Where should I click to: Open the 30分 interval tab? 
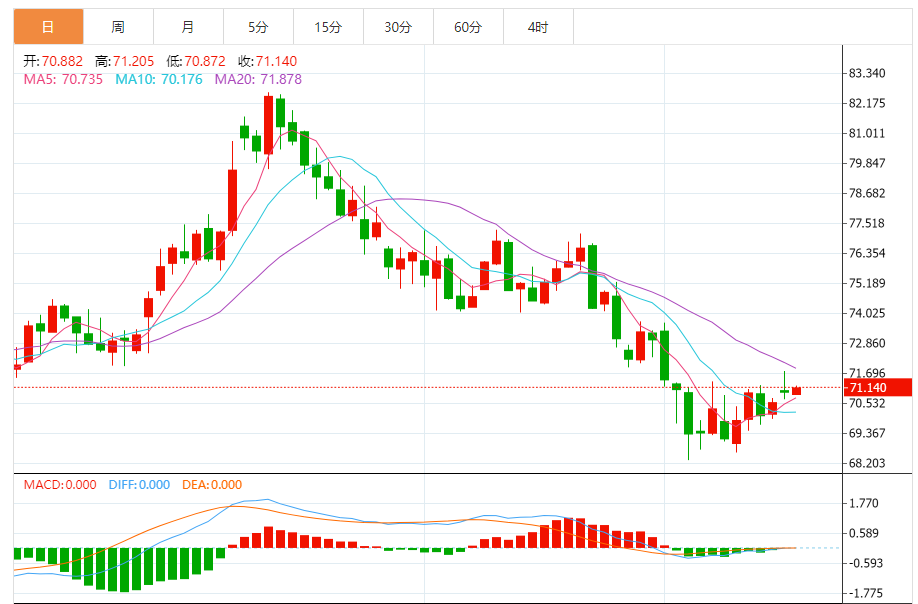398,27
